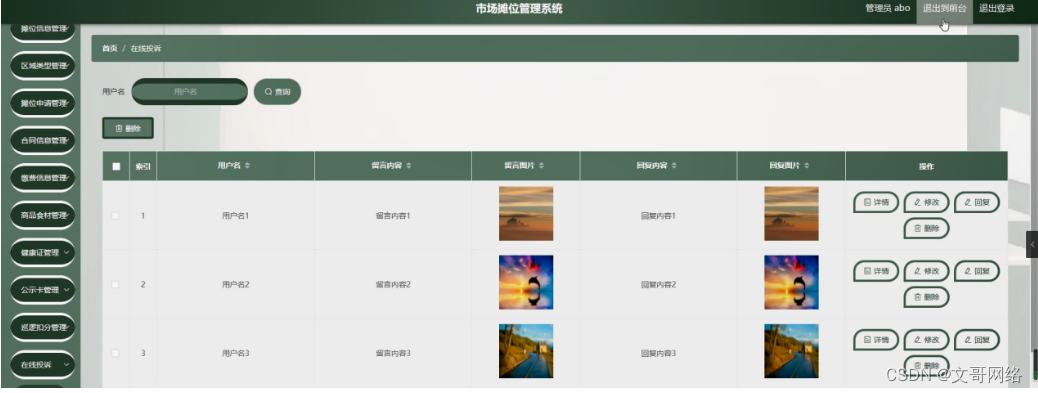This screenshot has width=1038, height=393.
Task: Click the 留言内容1 cell
Action: click(x=393, y=216)
